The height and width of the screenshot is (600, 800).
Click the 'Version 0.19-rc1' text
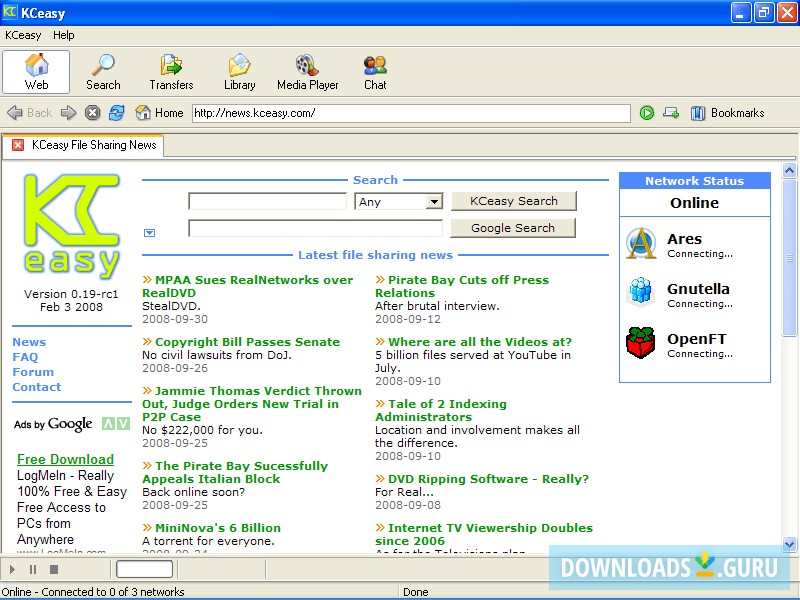click(x=71, y=294)
